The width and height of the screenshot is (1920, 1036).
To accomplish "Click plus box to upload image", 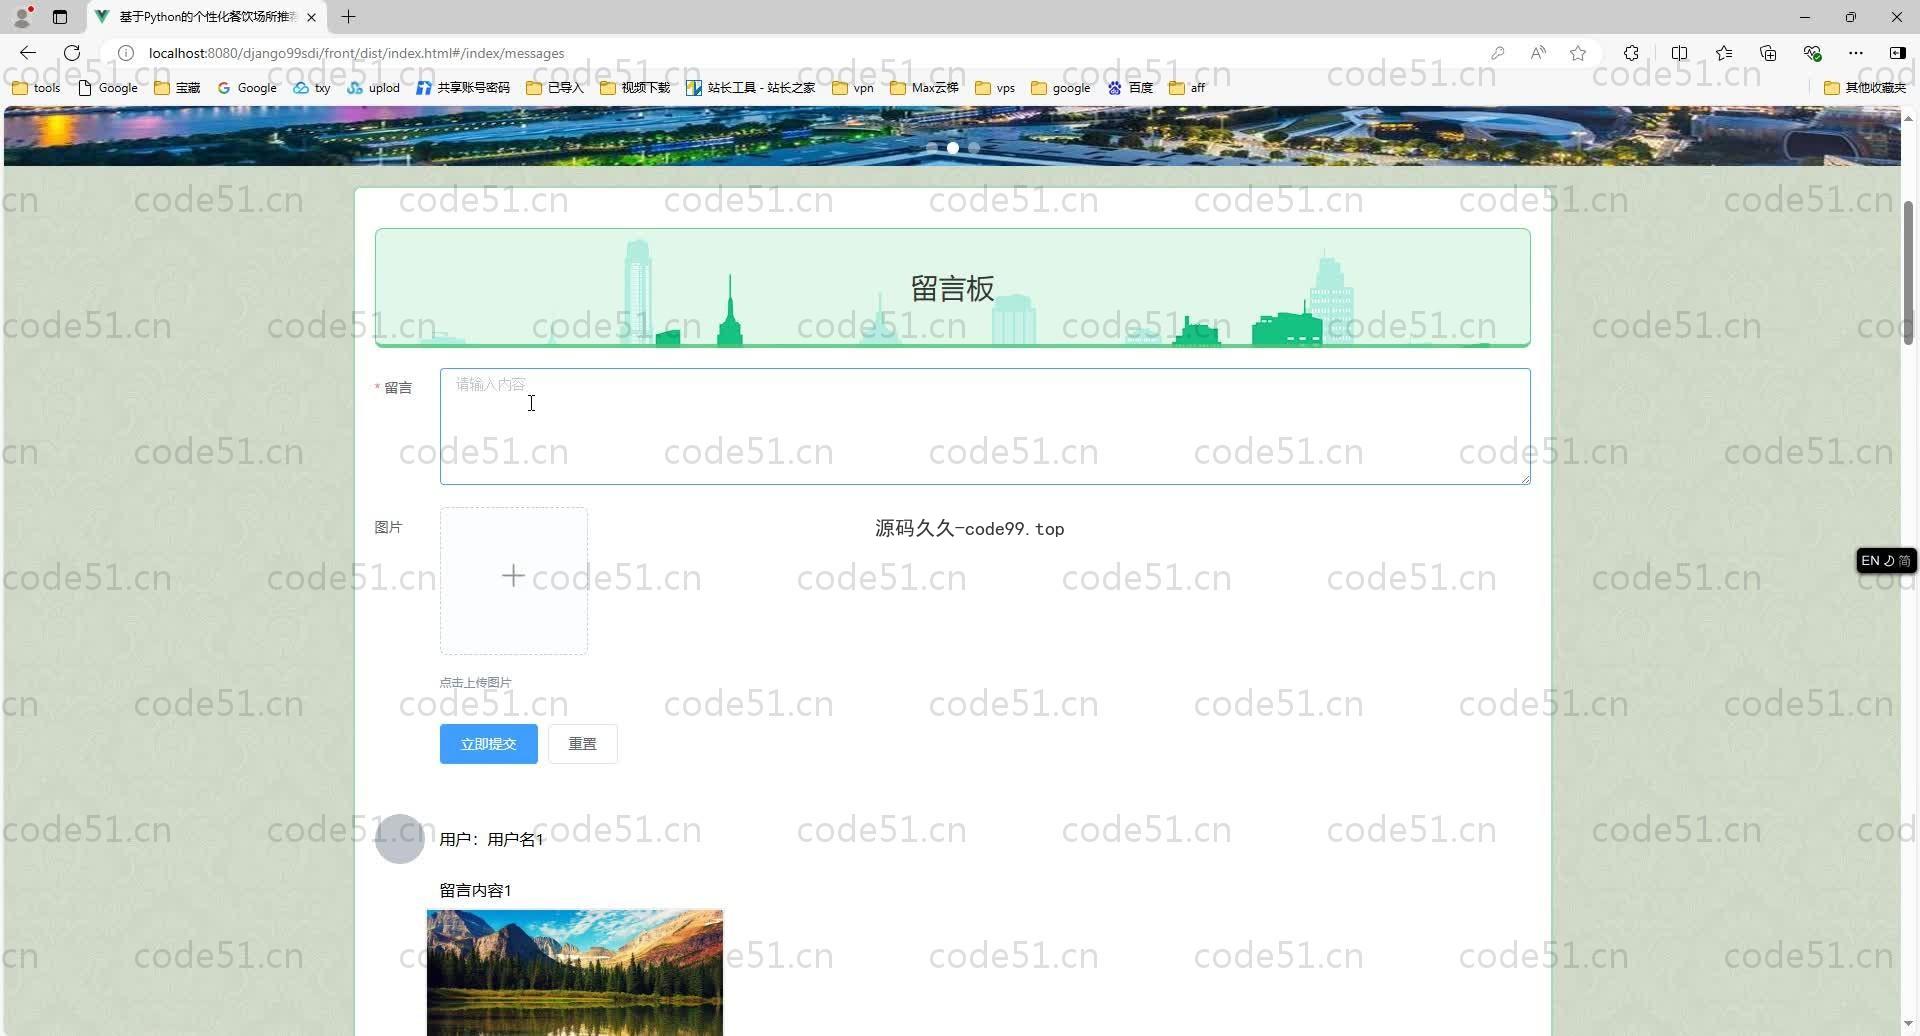I will coord(514,581).
